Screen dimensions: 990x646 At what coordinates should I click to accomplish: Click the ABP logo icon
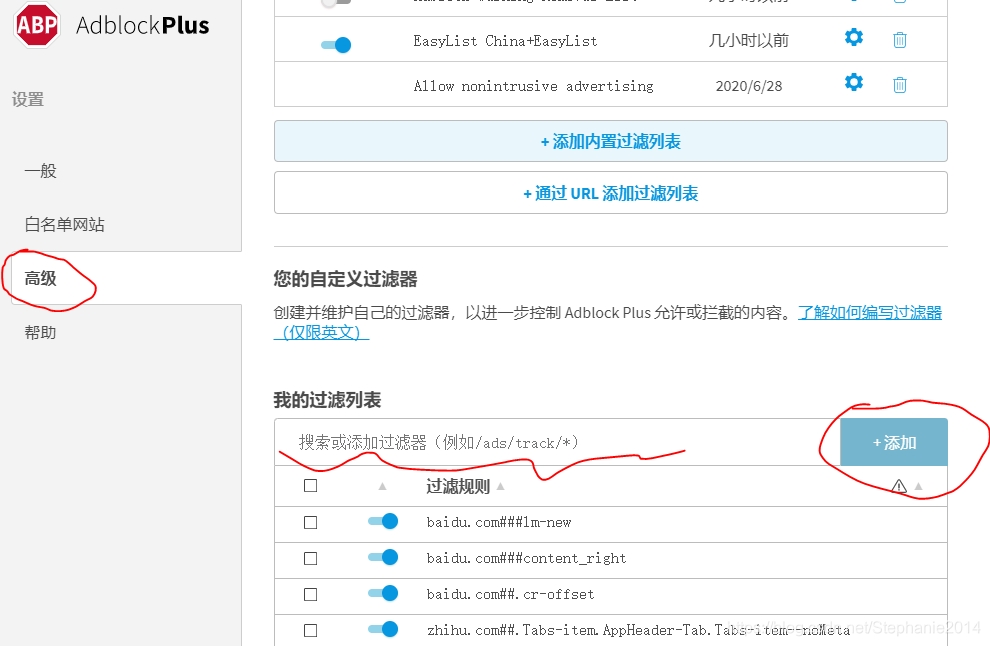coord(37,25)
